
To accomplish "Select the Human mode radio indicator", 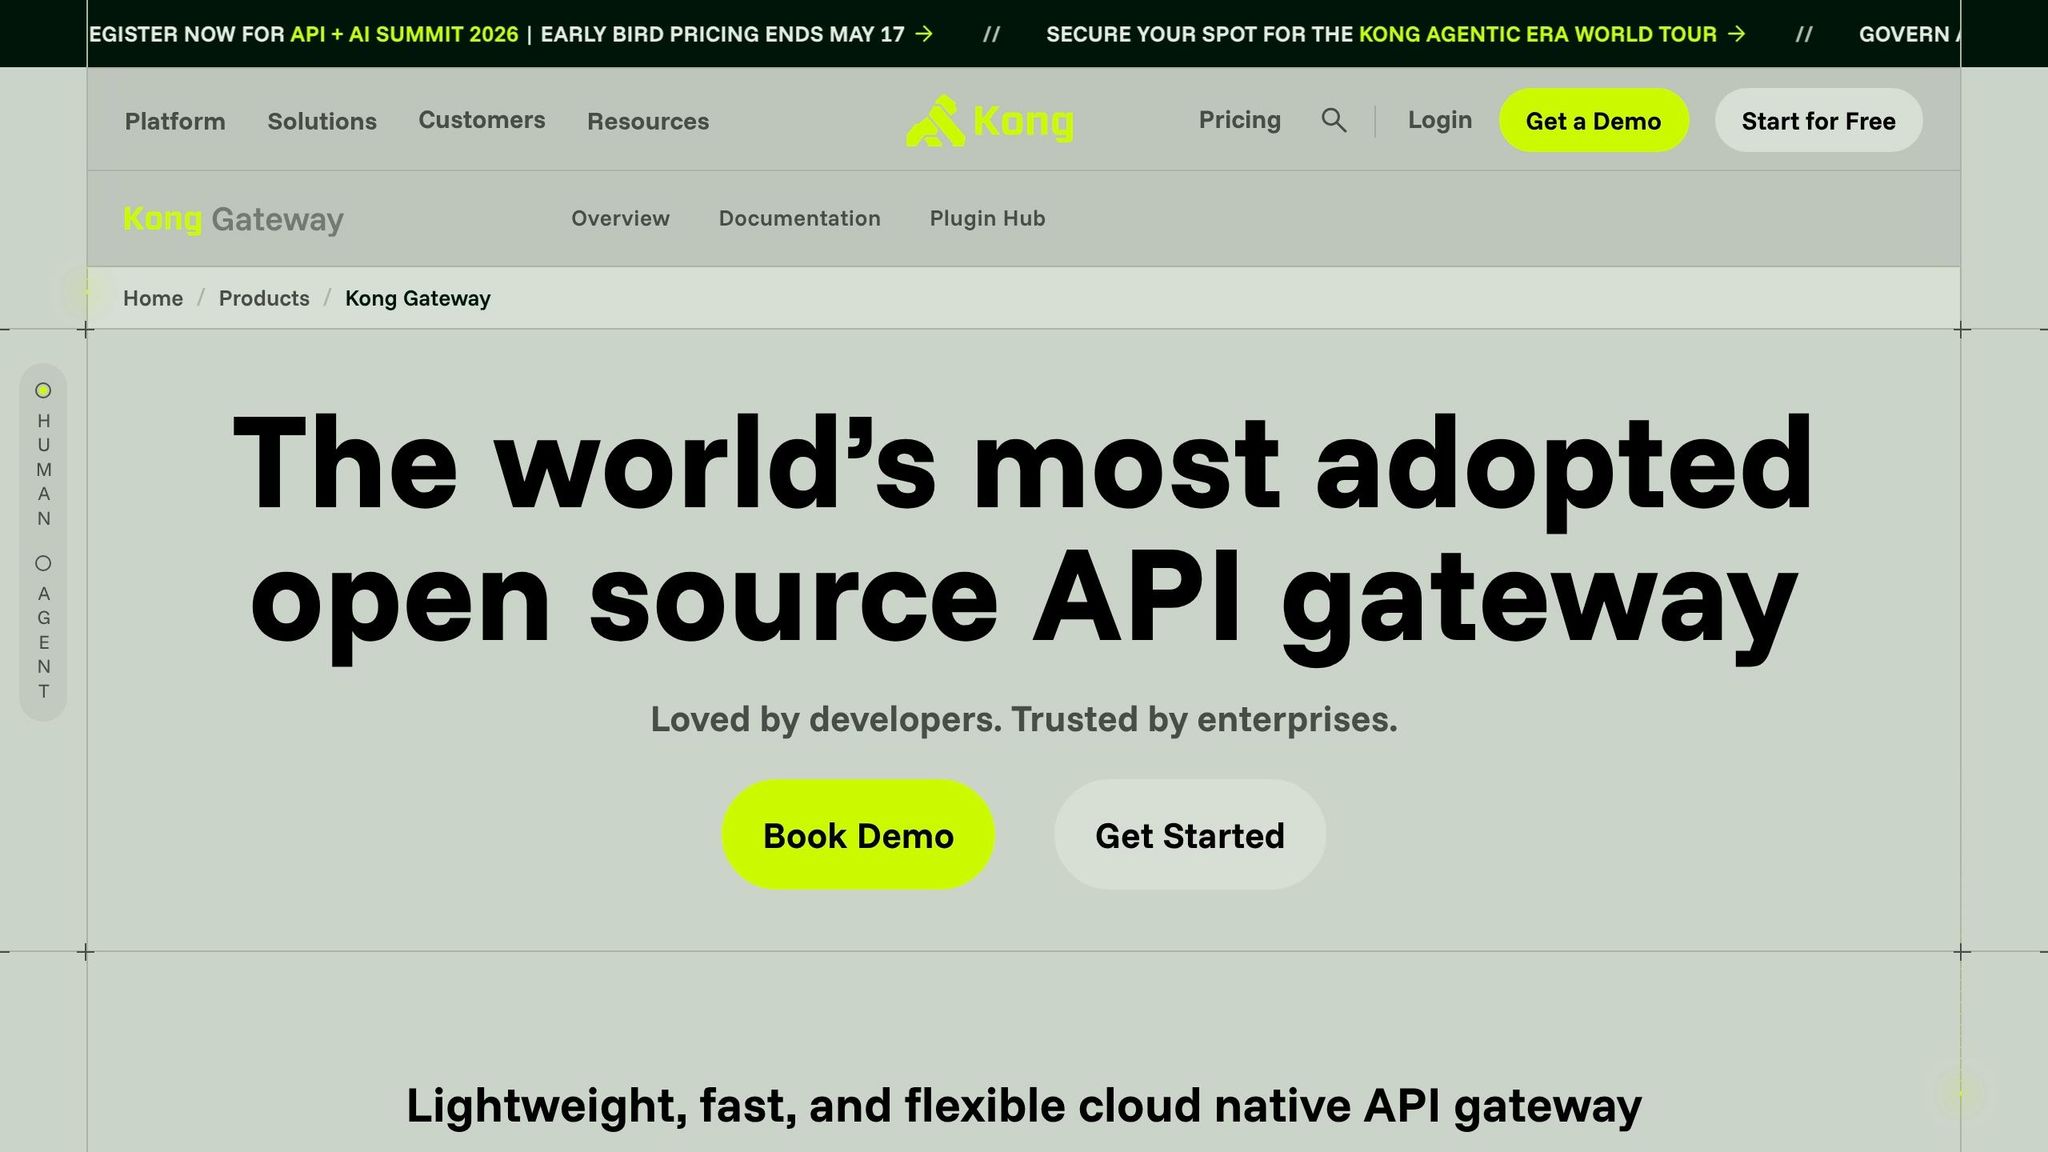I will pyautogui.click(x=43, y=391).
